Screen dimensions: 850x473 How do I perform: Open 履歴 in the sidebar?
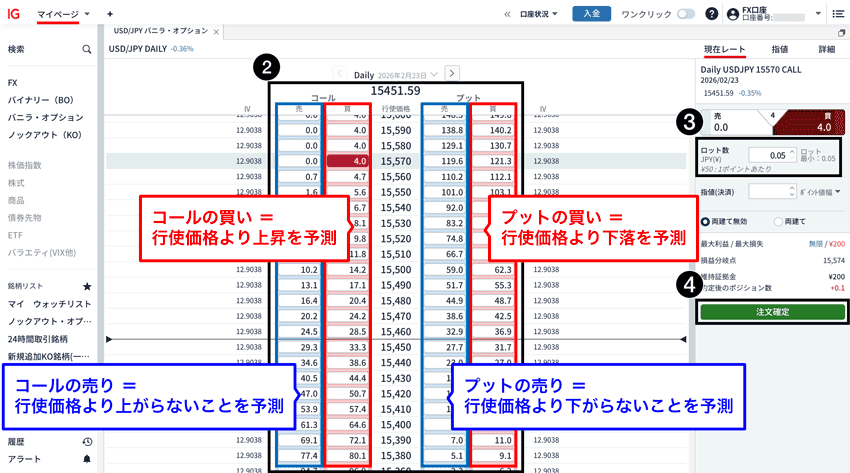[x=16, y=442]
